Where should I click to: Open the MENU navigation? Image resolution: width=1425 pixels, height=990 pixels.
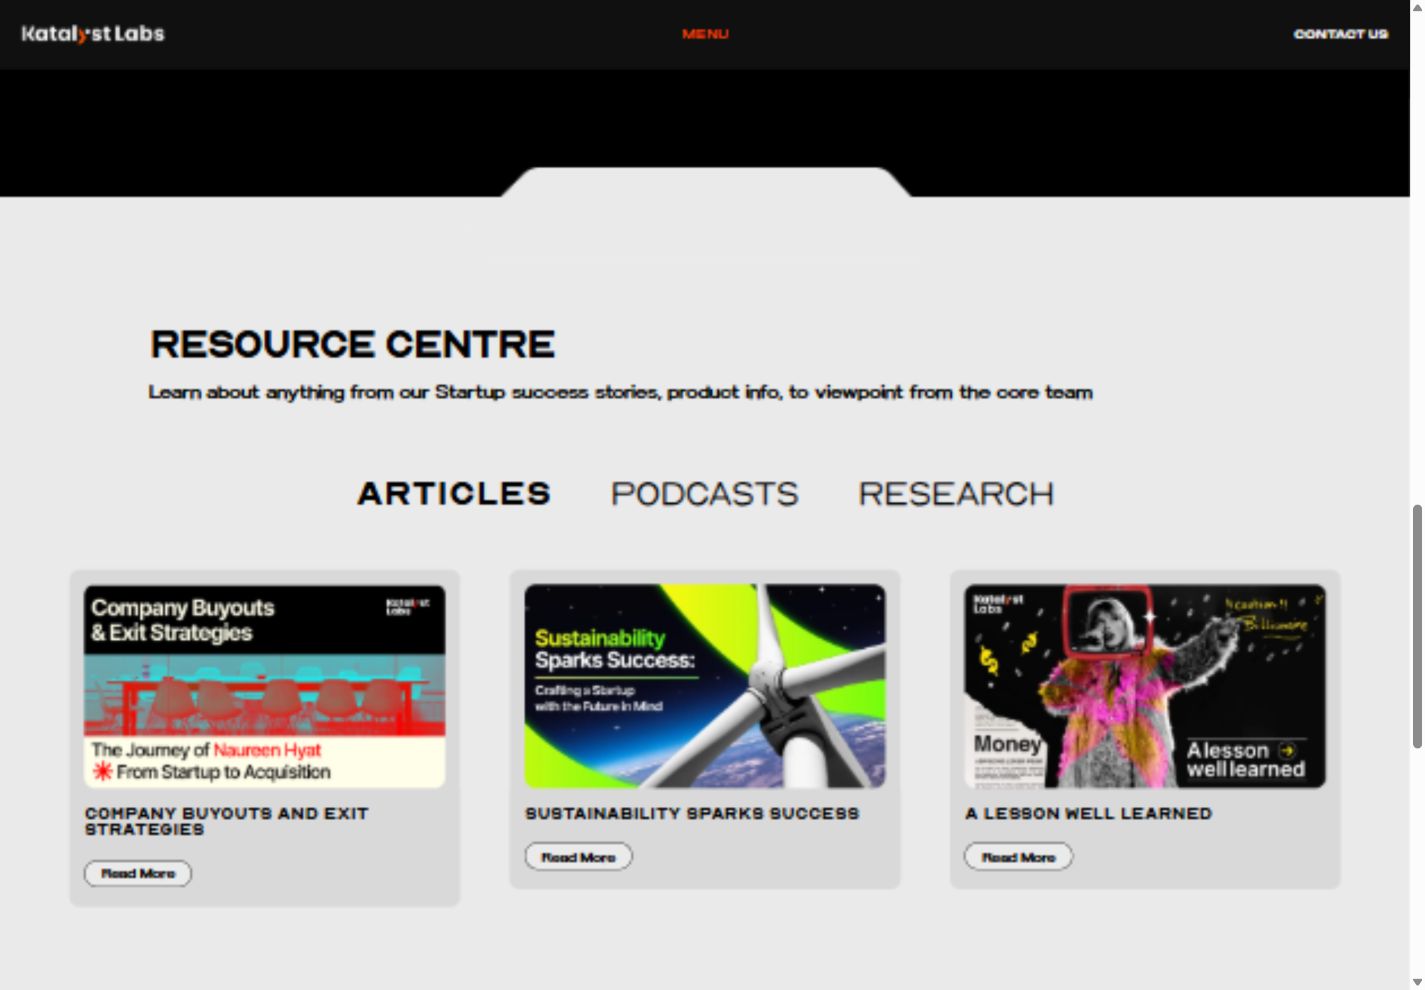point(705,34)
